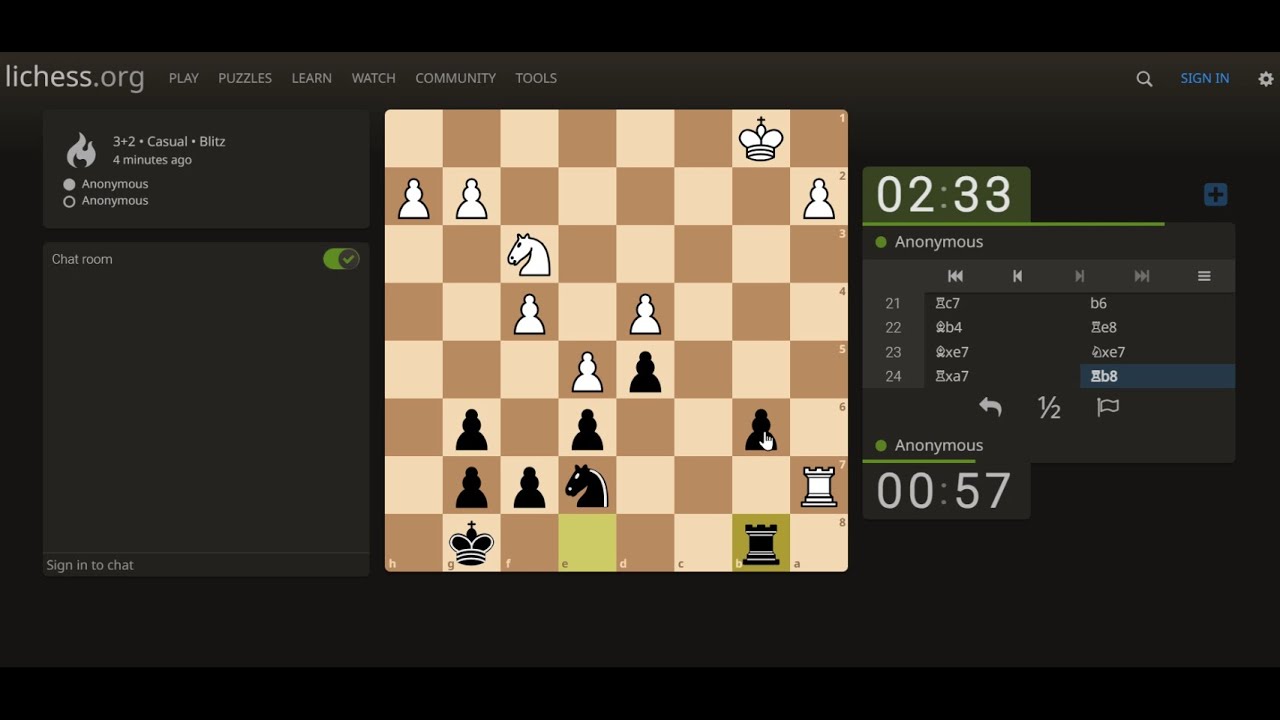Click the flame blitz game icon

point(82,150)
